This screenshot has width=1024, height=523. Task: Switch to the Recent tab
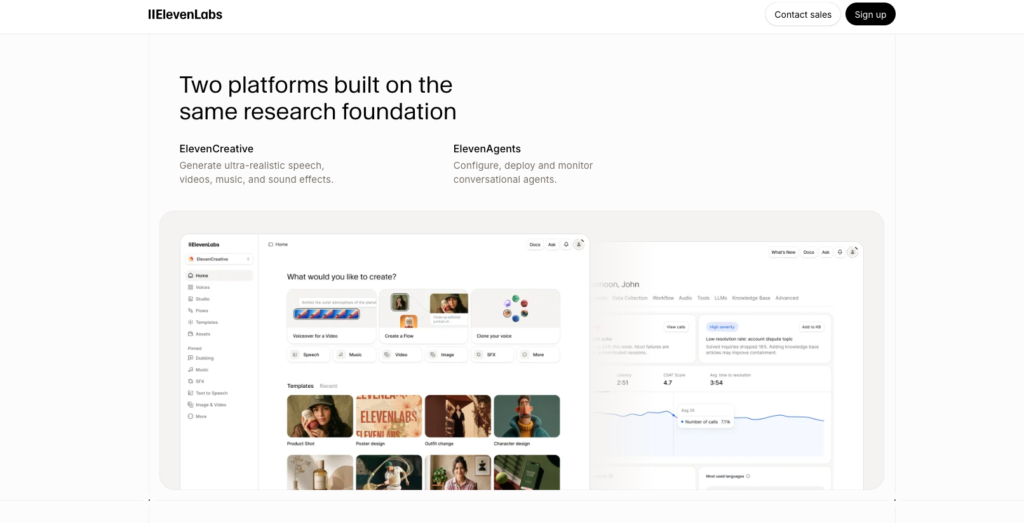tap(328, 386)
